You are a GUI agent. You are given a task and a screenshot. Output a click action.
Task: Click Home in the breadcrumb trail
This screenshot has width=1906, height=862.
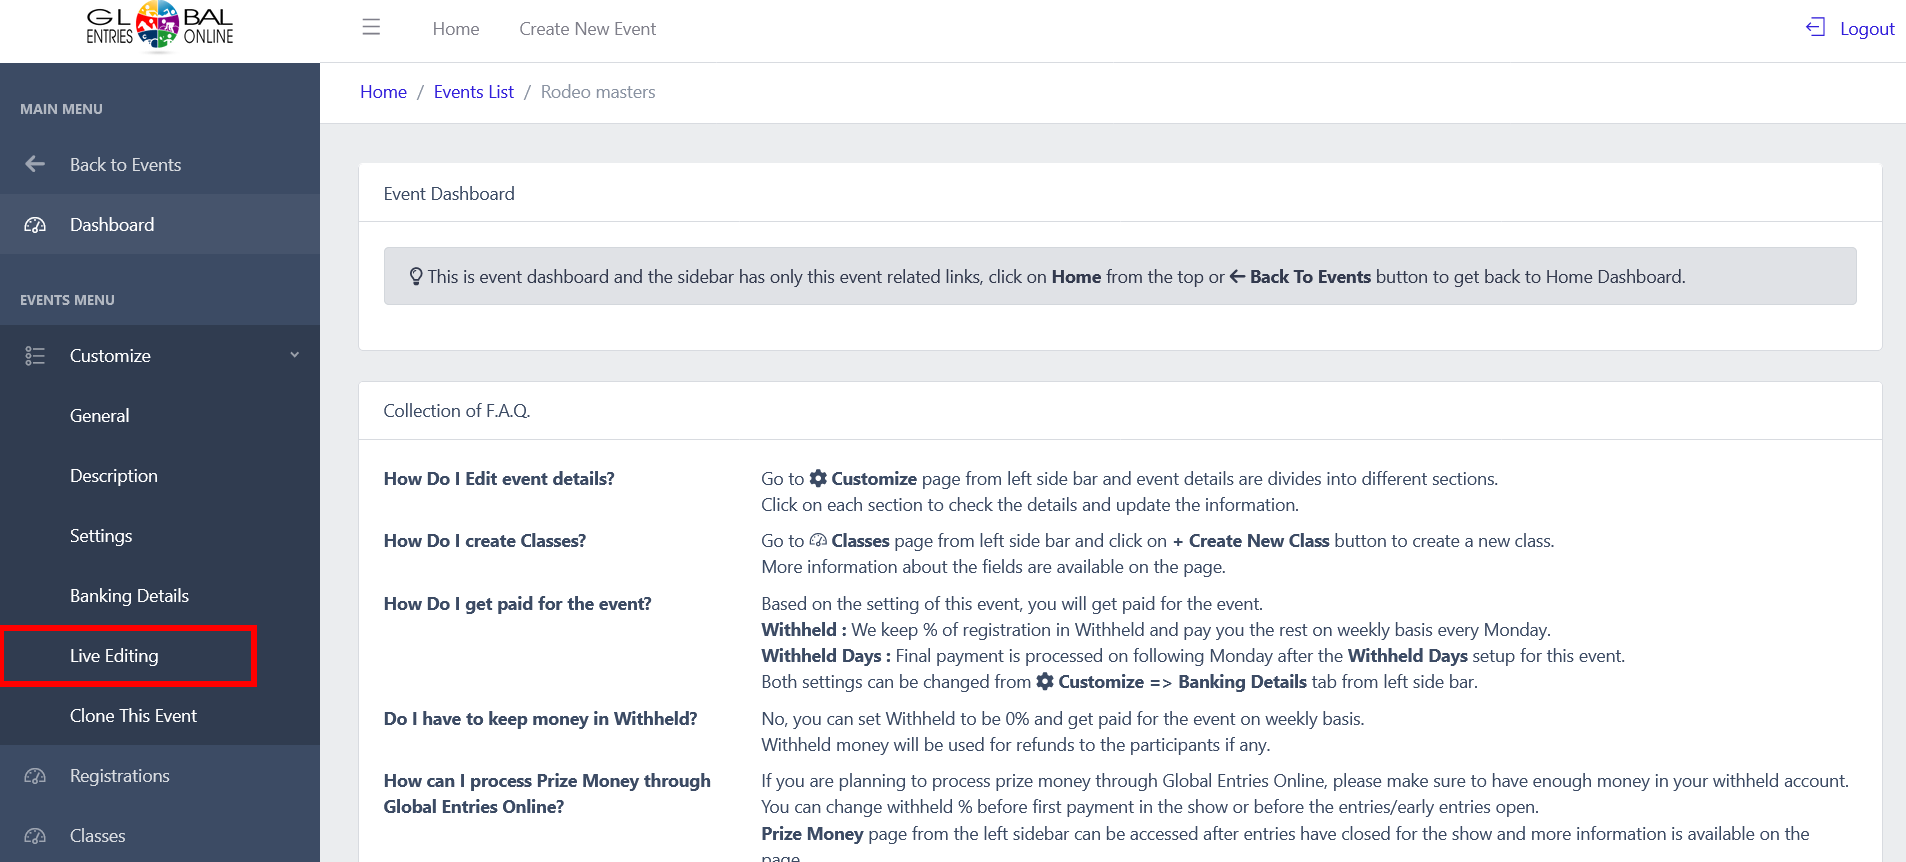[383, 92]
